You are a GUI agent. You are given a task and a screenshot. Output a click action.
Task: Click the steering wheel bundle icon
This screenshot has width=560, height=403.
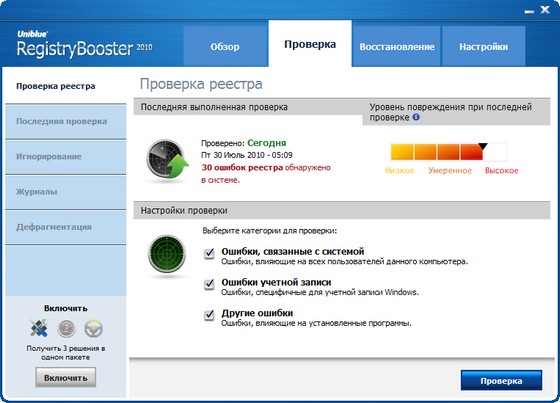click(94, 329)
